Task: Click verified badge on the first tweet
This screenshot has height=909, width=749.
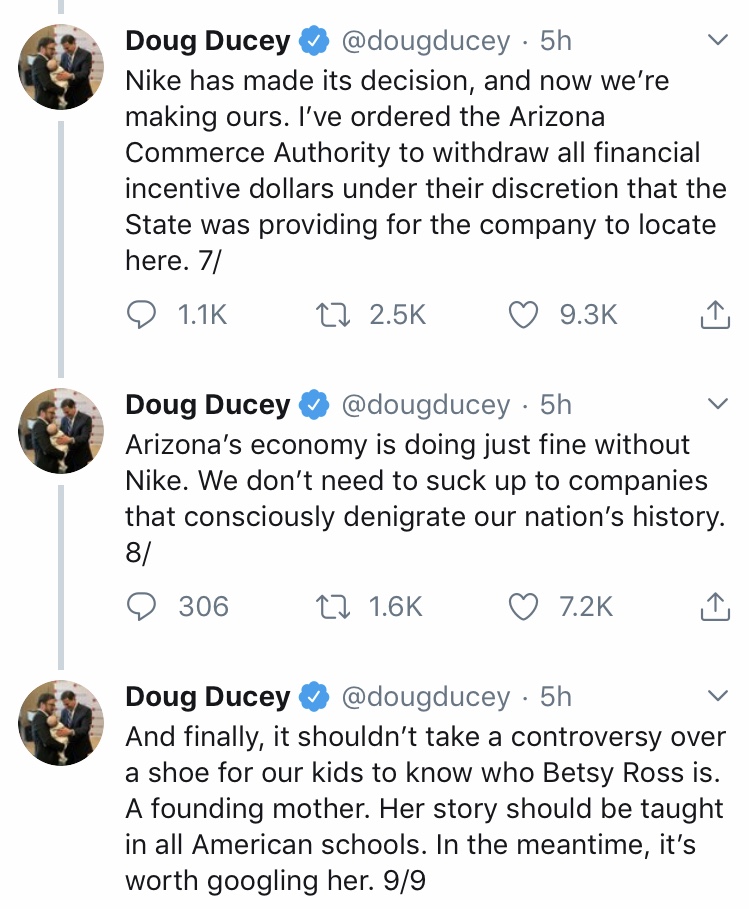Action: [x=315, y=41]
